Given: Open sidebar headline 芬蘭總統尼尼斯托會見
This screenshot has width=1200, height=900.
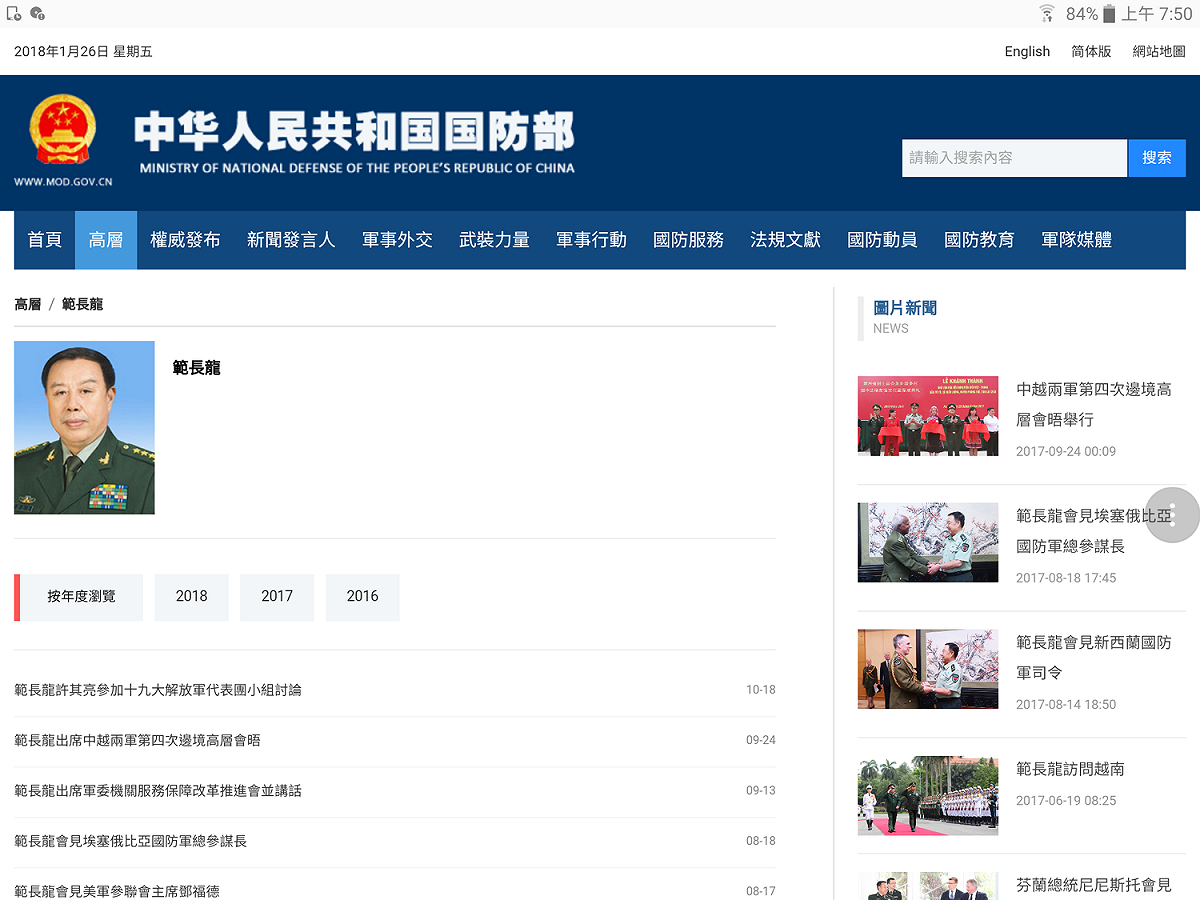Looking at the screenshot, I should click(x=1094, y=885).
